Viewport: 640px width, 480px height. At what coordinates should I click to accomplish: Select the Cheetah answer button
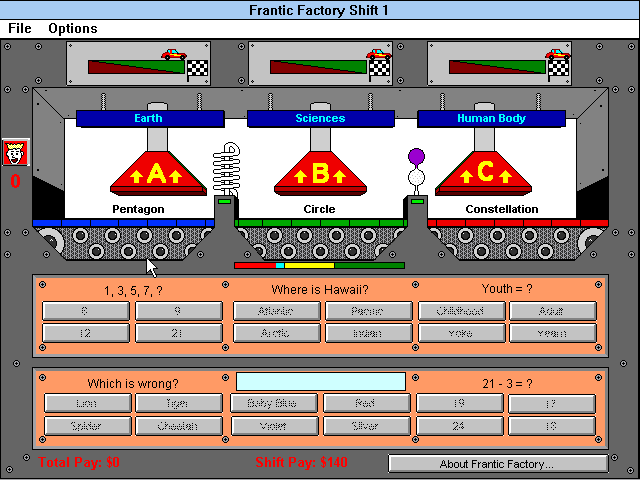point(179,426)
